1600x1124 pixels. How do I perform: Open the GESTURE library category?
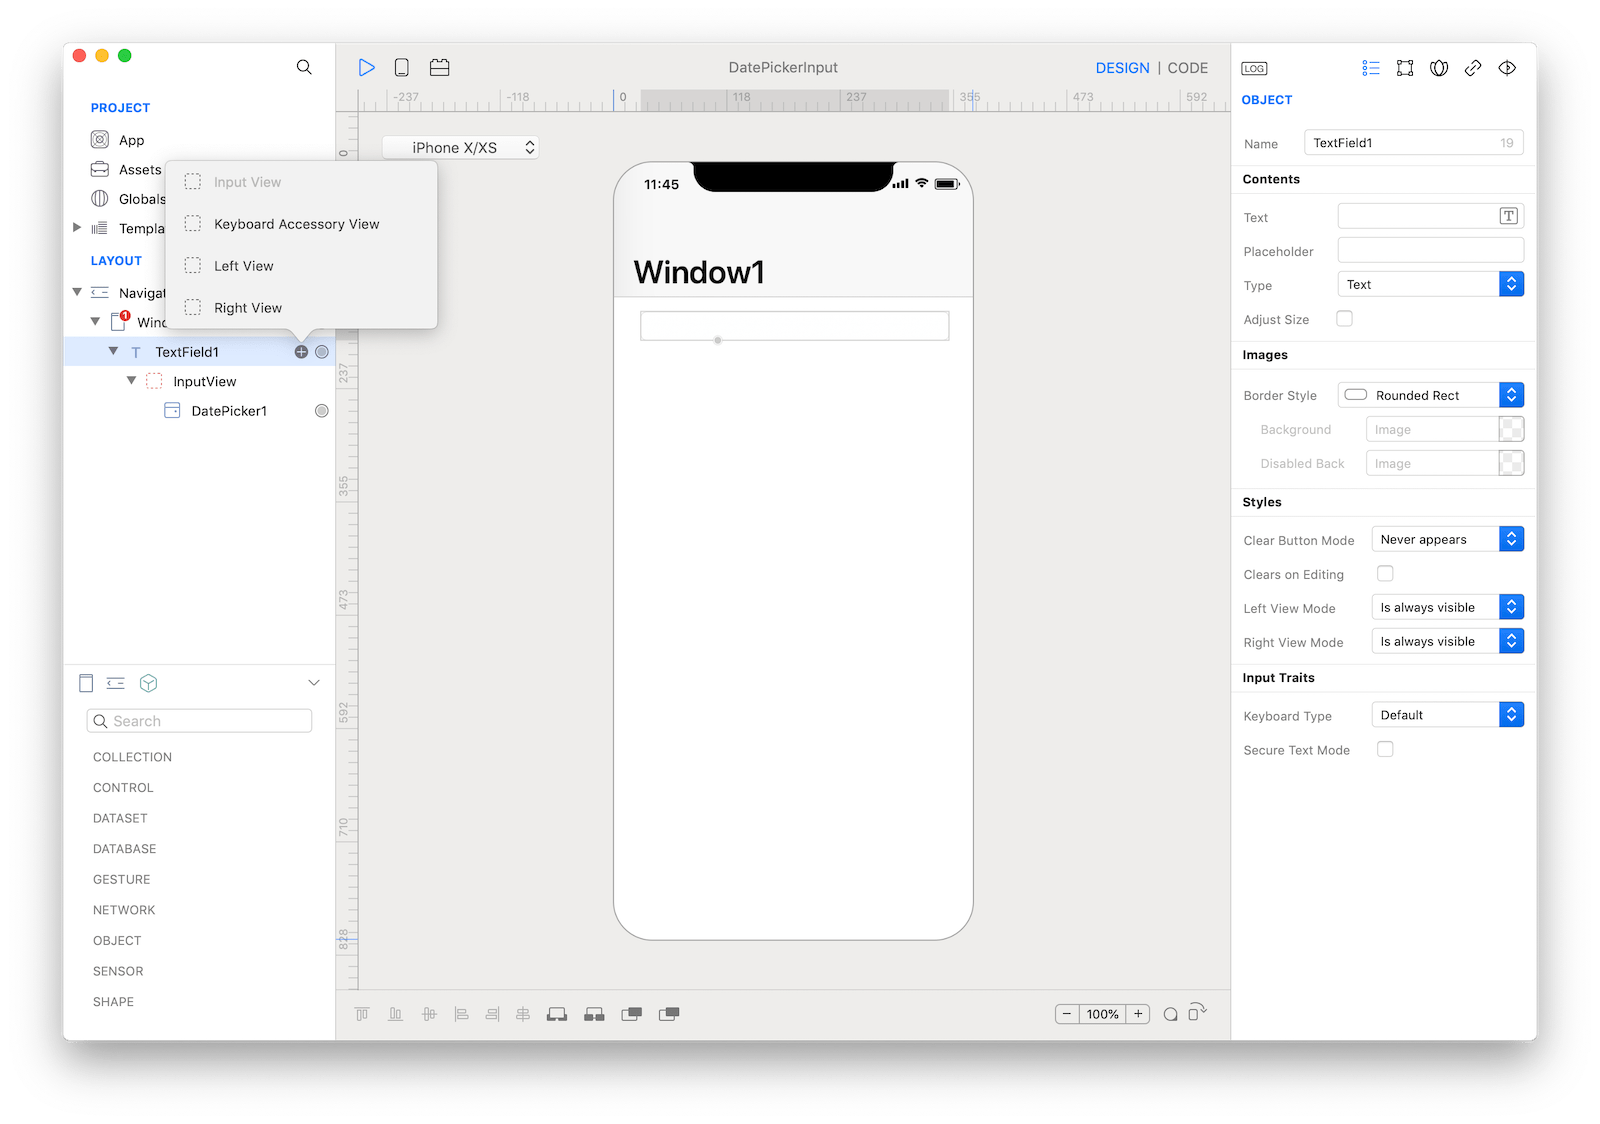click(121, 880)
